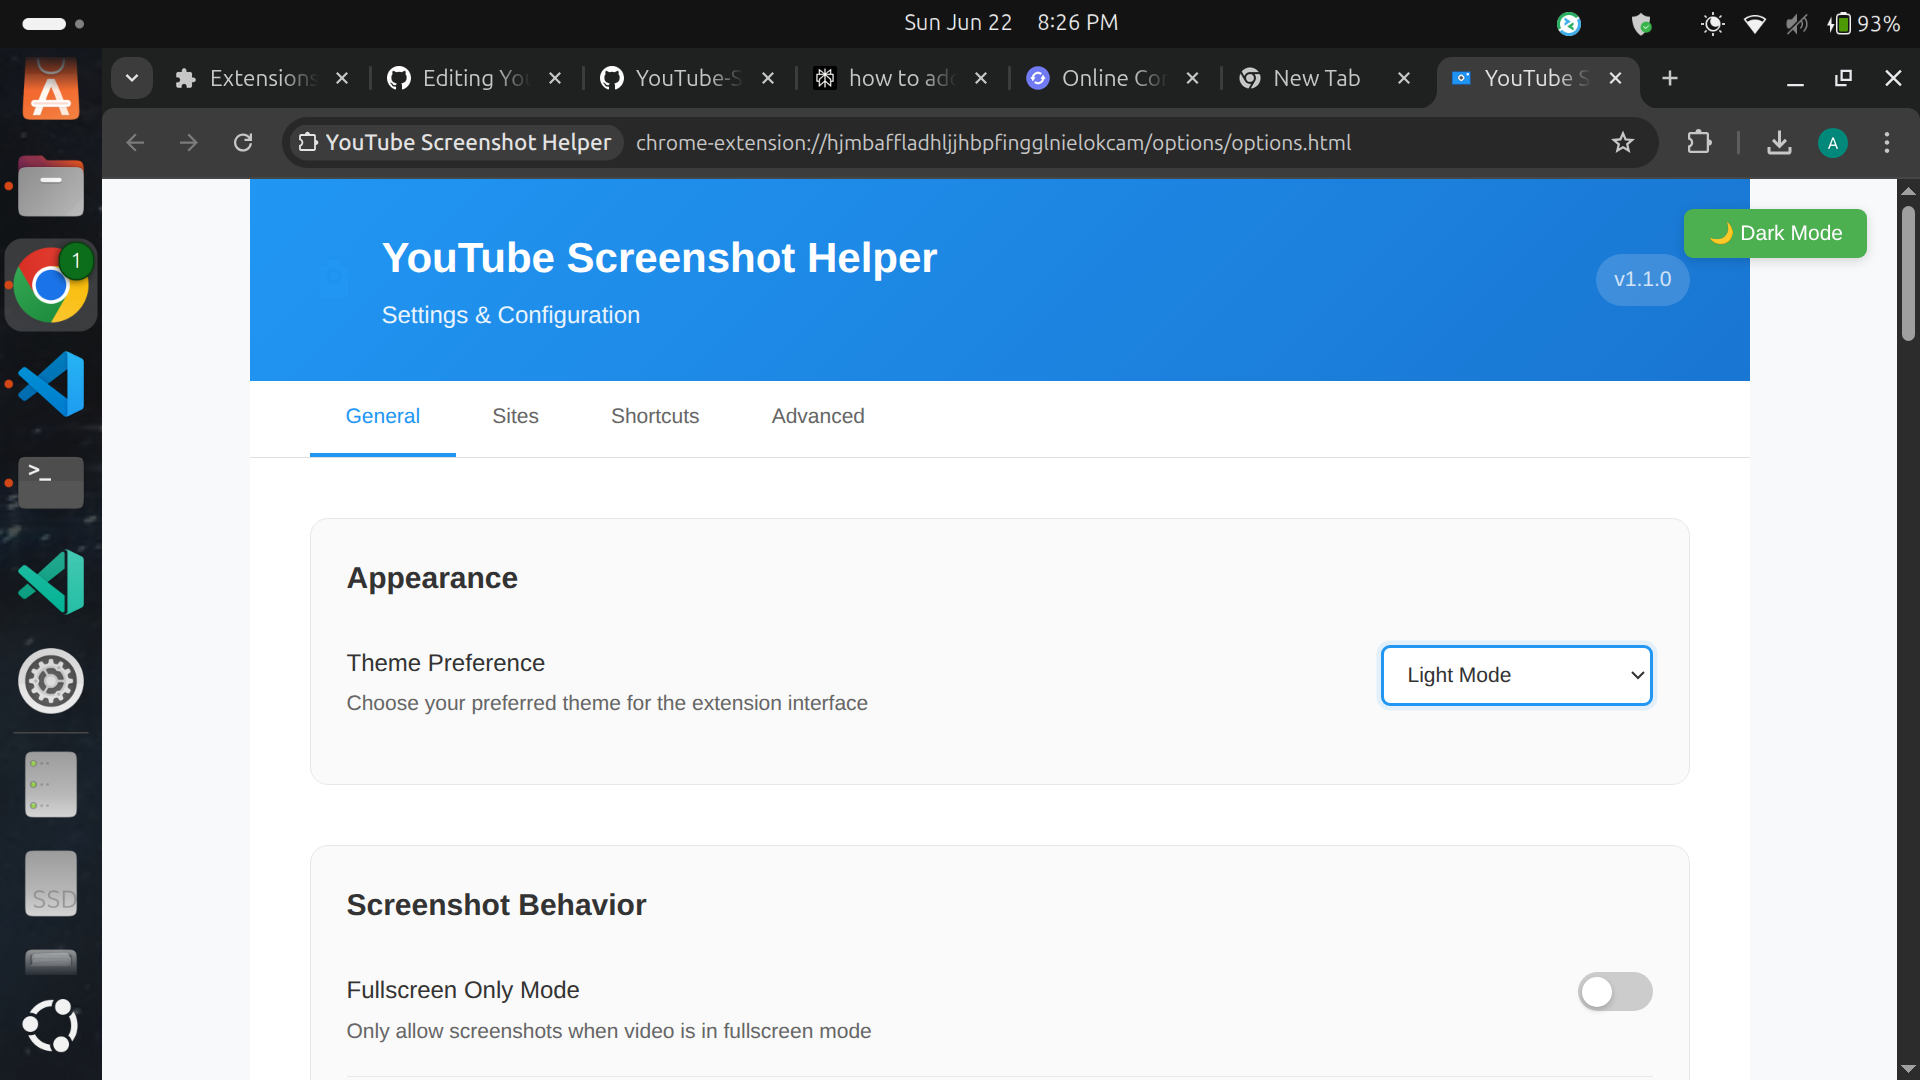Enable Fullscreen Only Mode toggle

(1614, 991)
